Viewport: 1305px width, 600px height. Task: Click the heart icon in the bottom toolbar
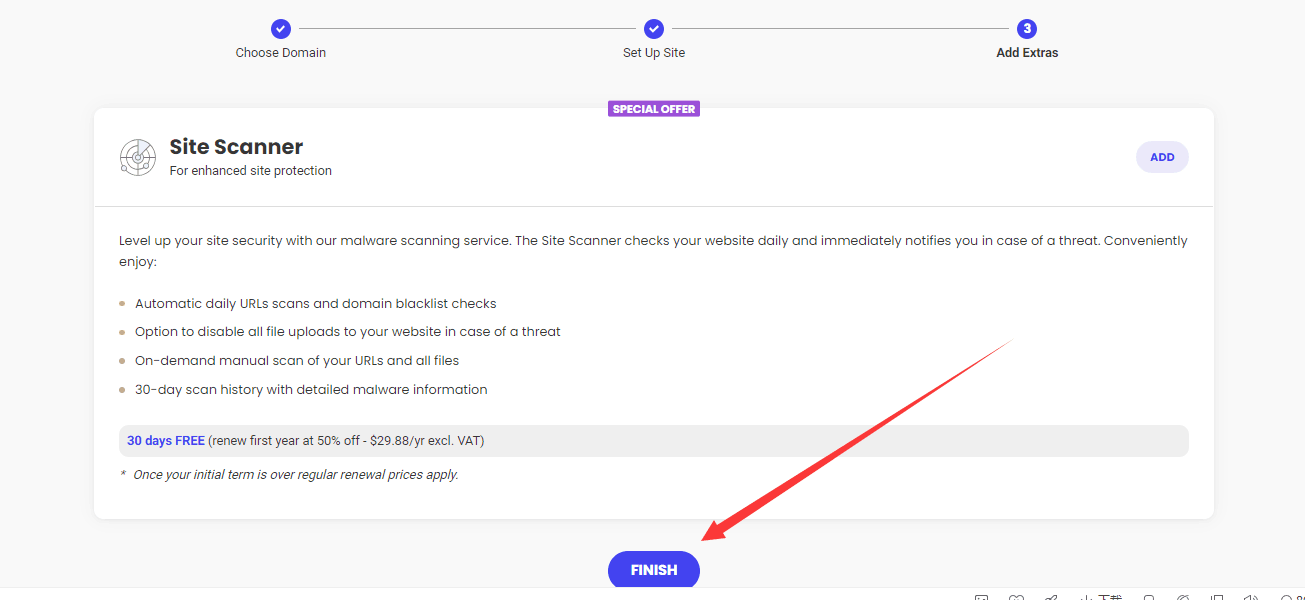click(x=1016, y=596)
